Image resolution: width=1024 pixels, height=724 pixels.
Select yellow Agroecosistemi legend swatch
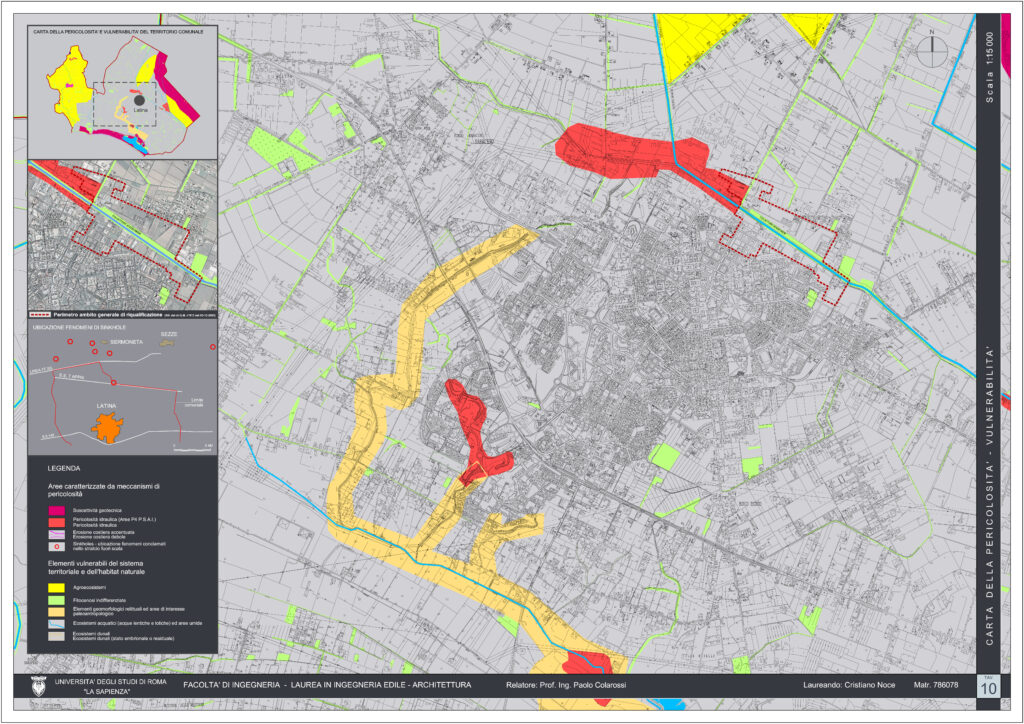coord(56,588)
